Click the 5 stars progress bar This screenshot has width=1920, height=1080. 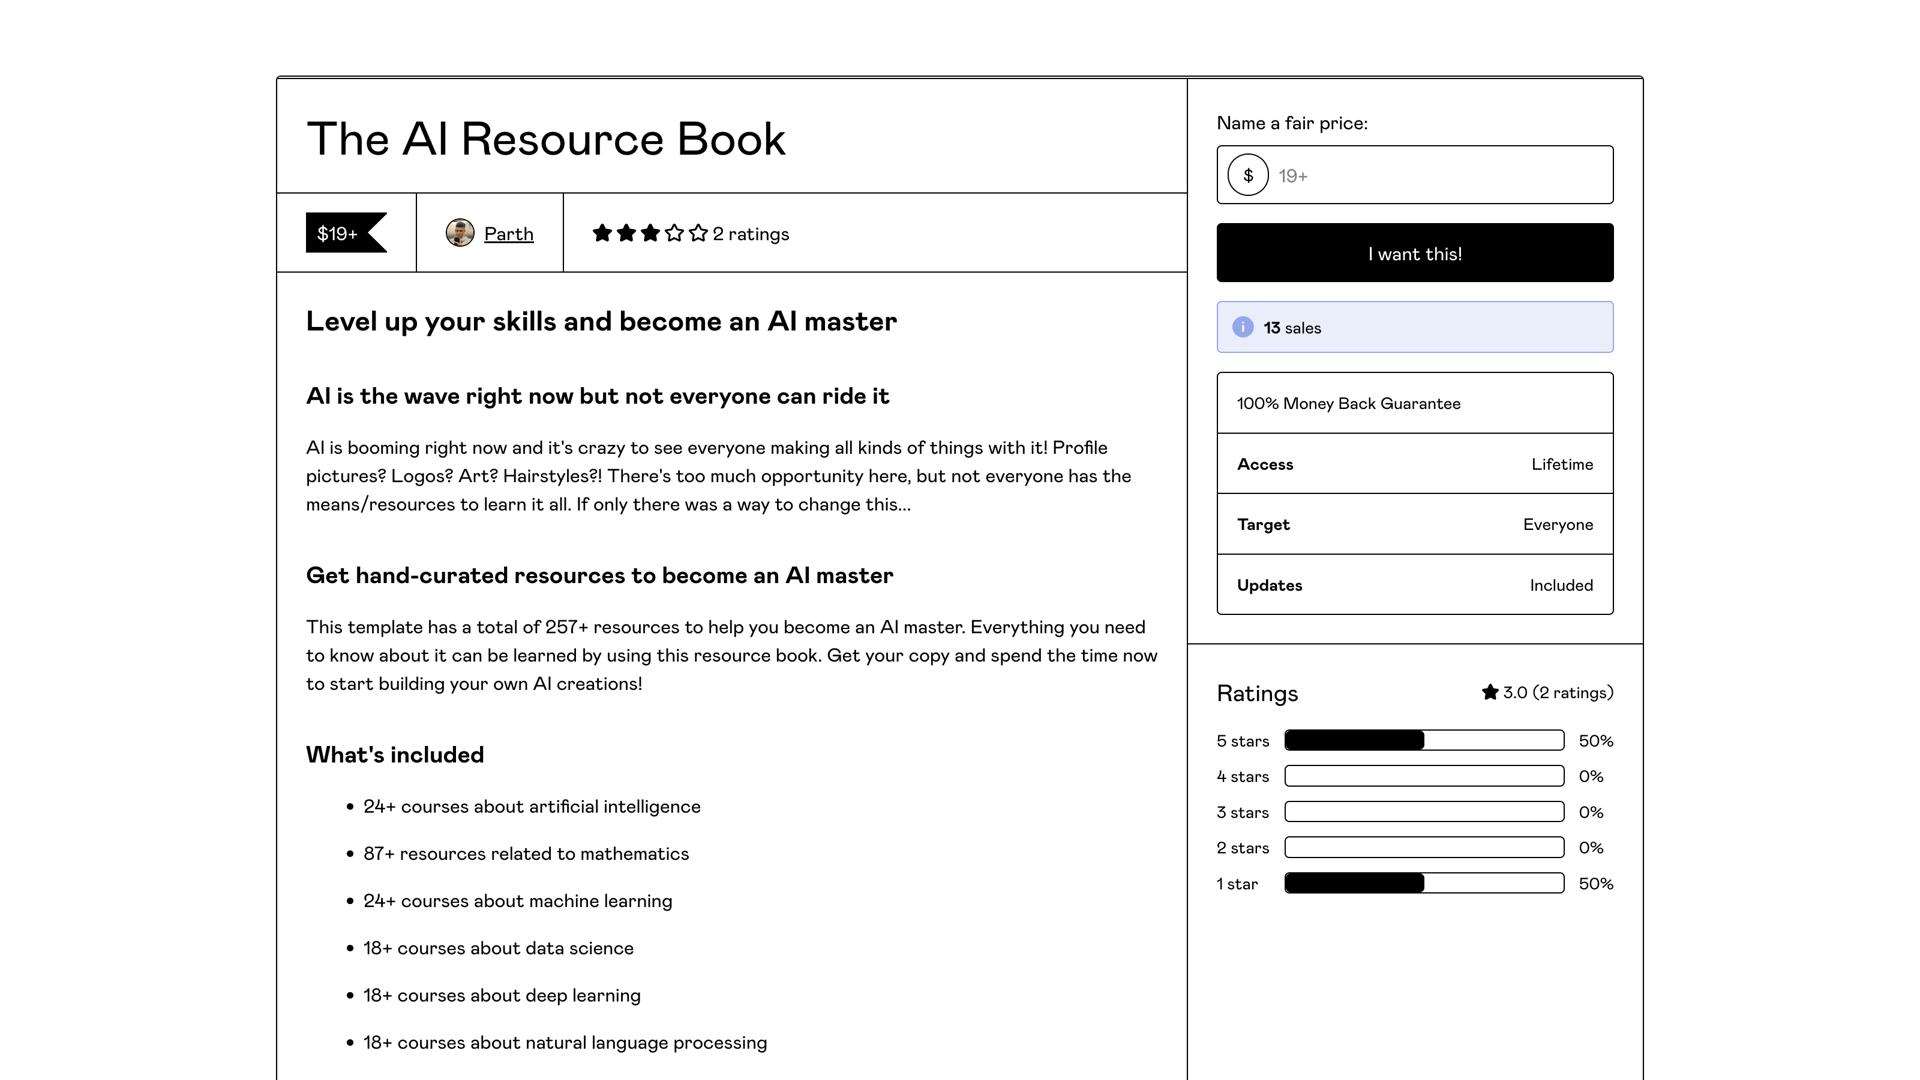(1423, 740)
